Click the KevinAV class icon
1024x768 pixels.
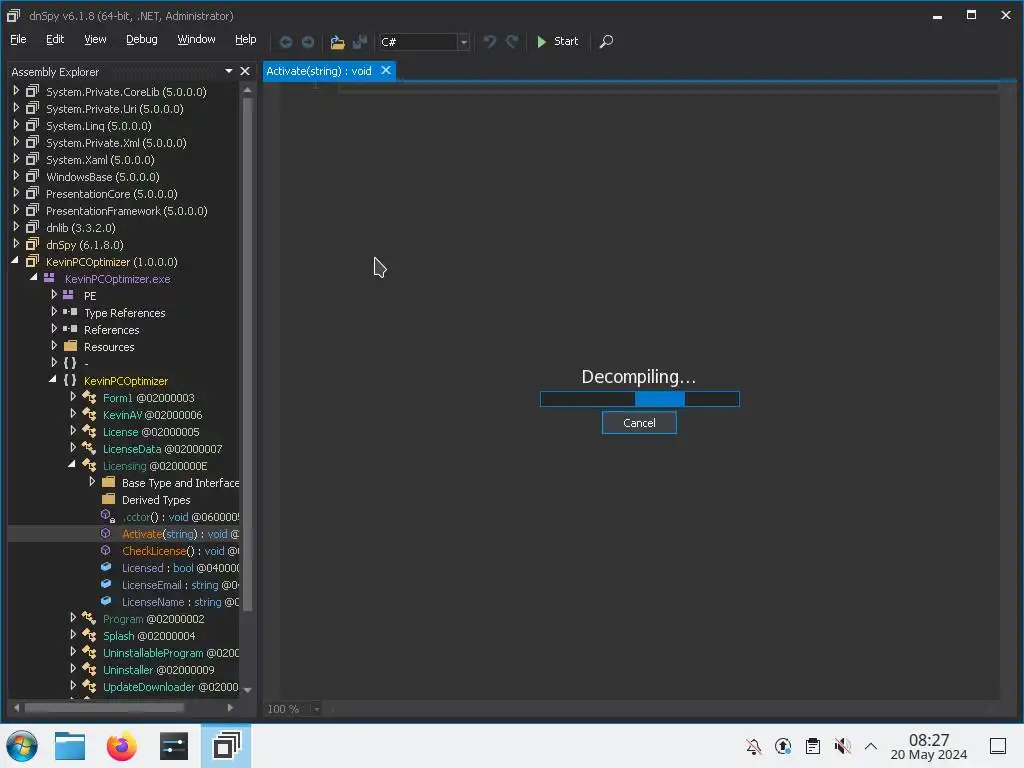click(89, 414)
